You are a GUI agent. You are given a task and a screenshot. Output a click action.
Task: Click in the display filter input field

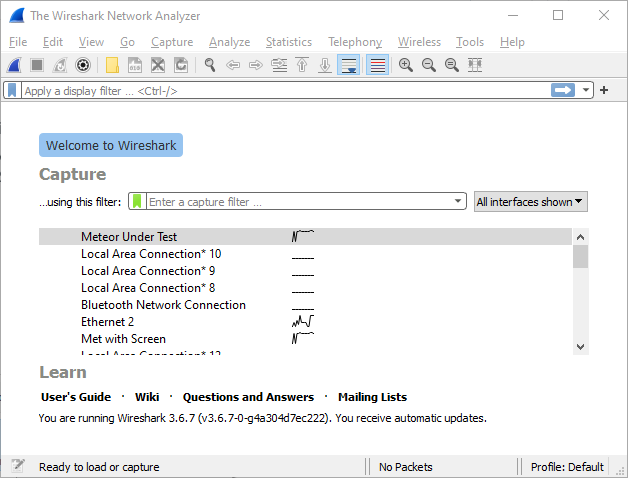click(x=286, y=91)
